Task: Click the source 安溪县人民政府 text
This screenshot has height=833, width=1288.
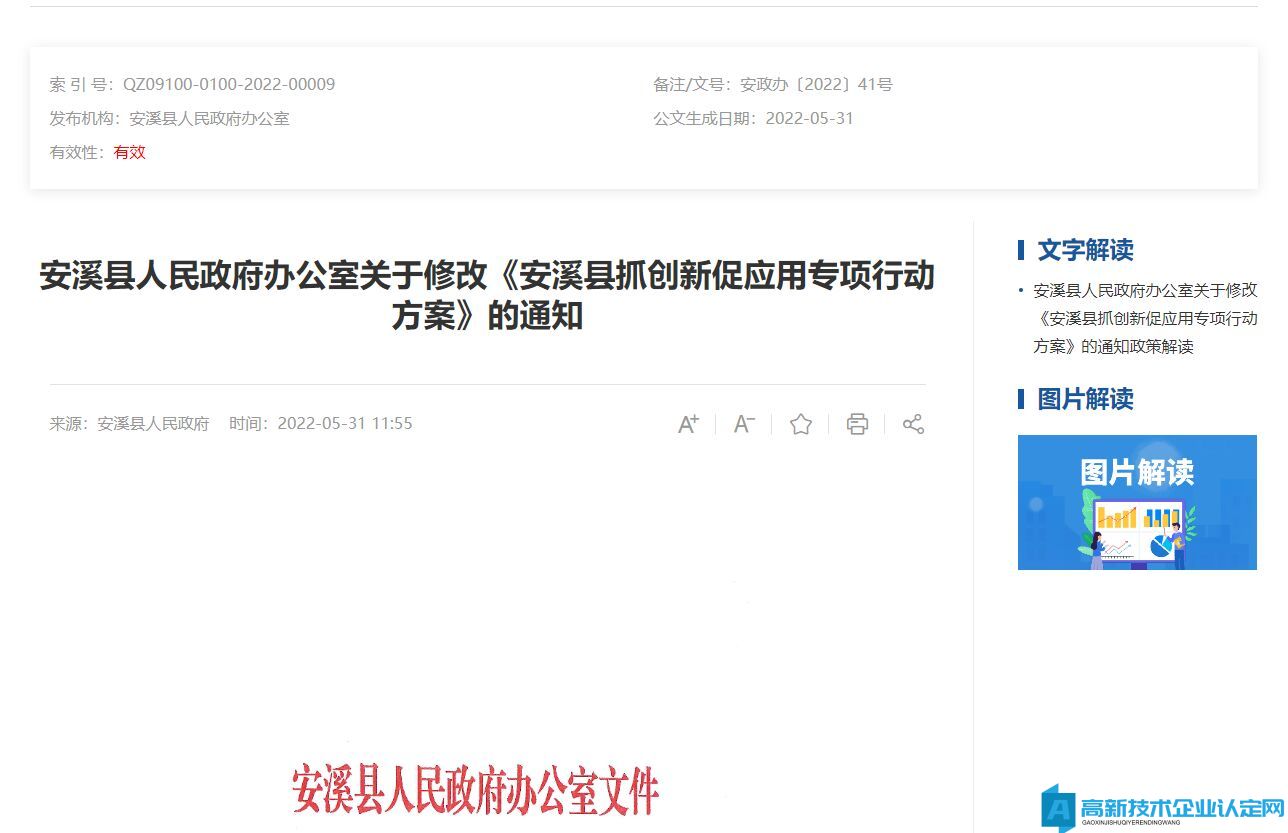Action: (x=153, y=423)
